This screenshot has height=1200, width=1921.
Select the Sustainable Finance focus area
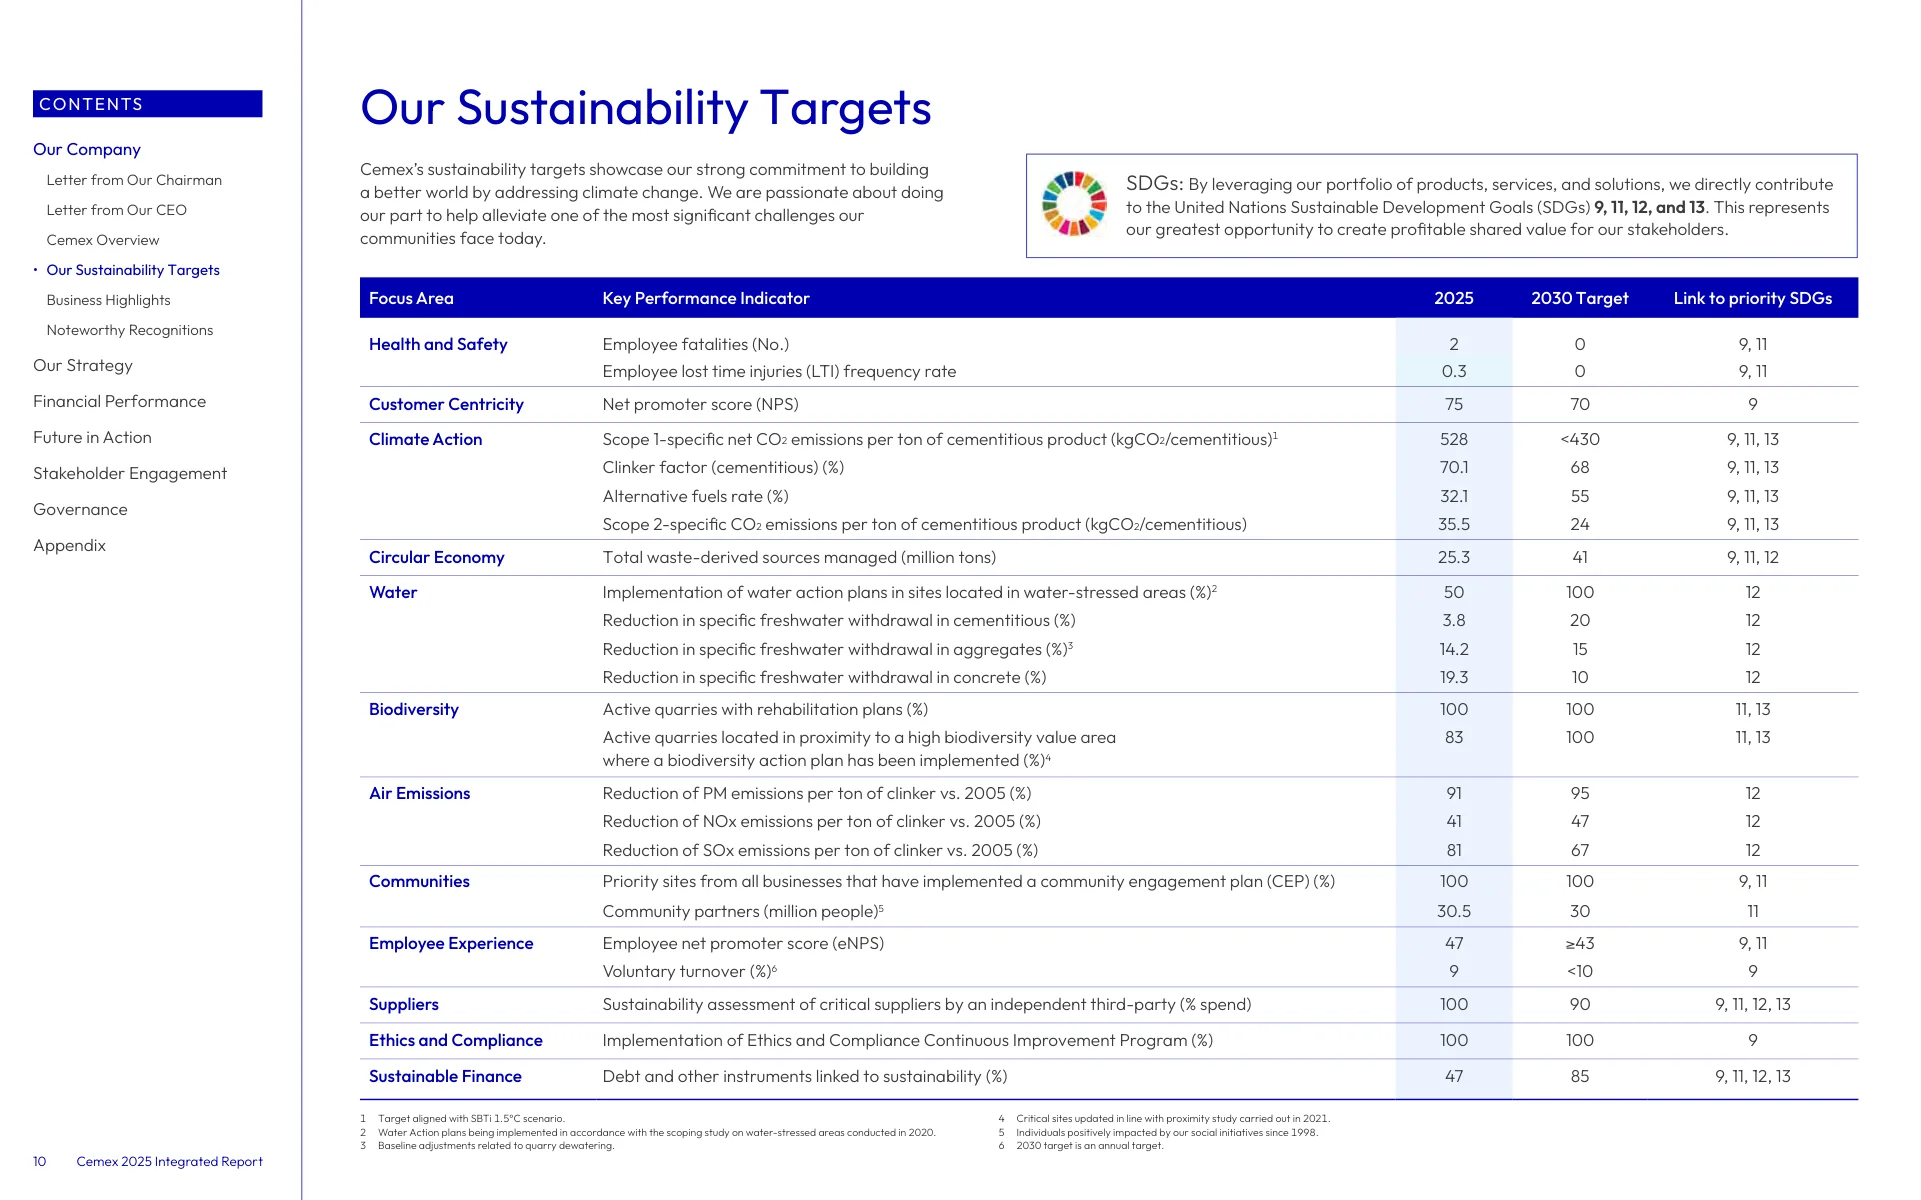point(445,1076)
